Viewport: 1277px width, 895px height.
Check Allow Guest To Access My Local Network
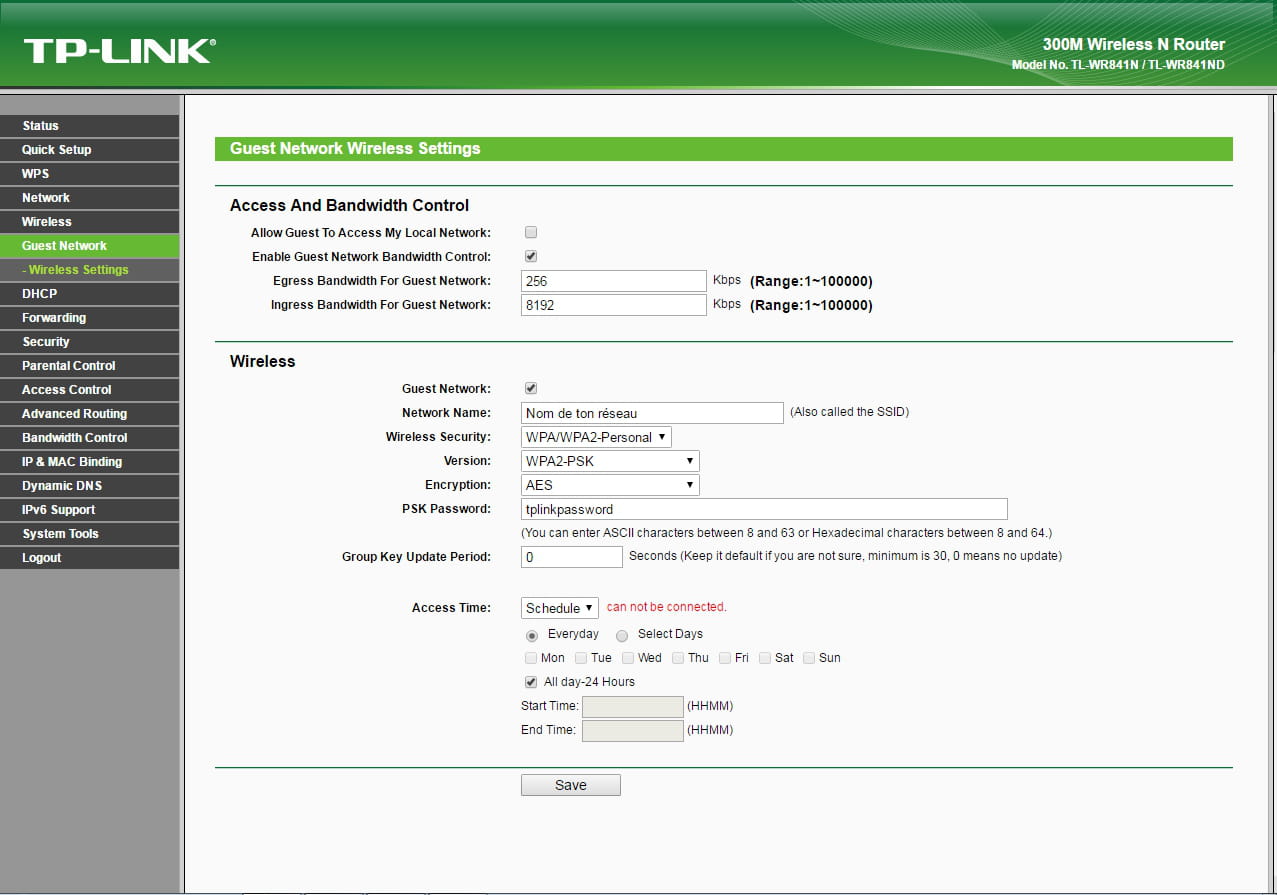[x=531, y=233]
